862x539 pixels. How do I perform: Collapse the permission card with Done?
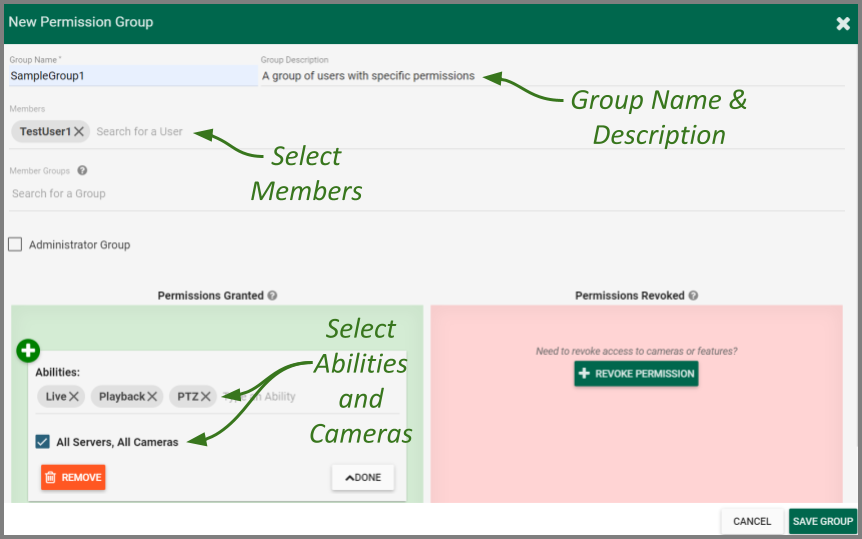[x=363, y=478]
